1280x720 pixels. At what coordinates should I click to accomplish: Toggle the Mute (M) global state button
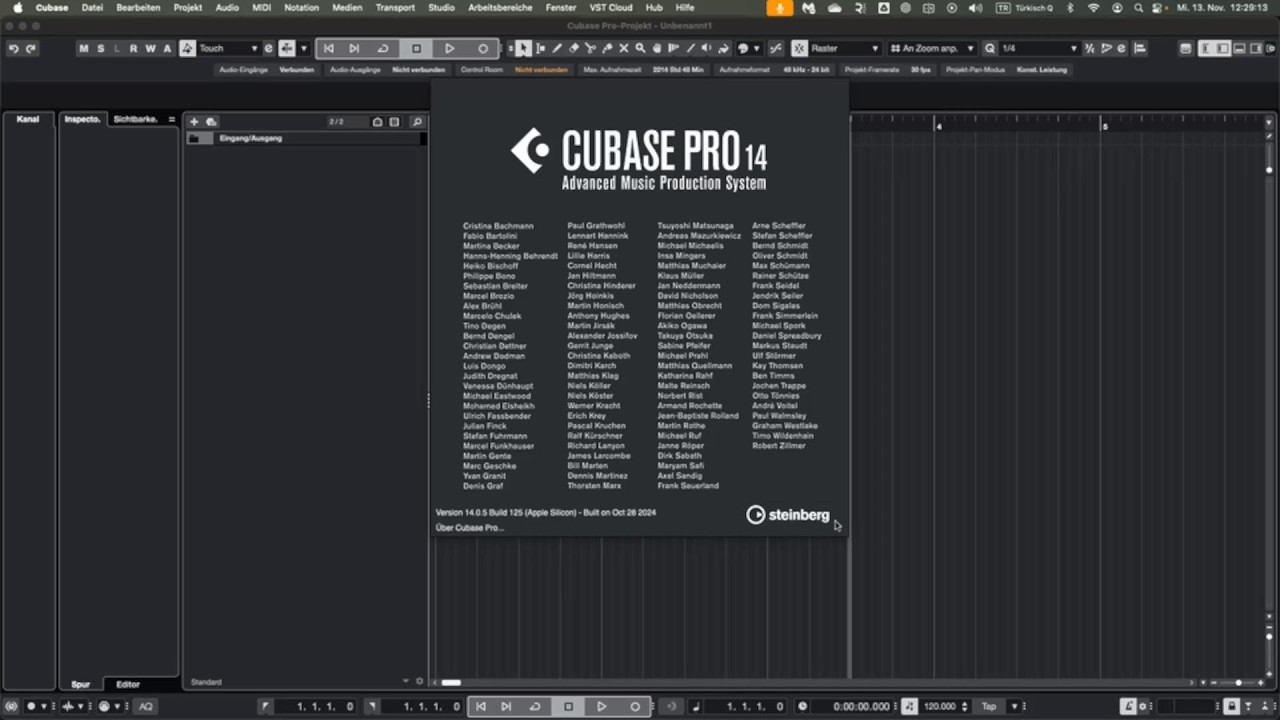(83, 48)
